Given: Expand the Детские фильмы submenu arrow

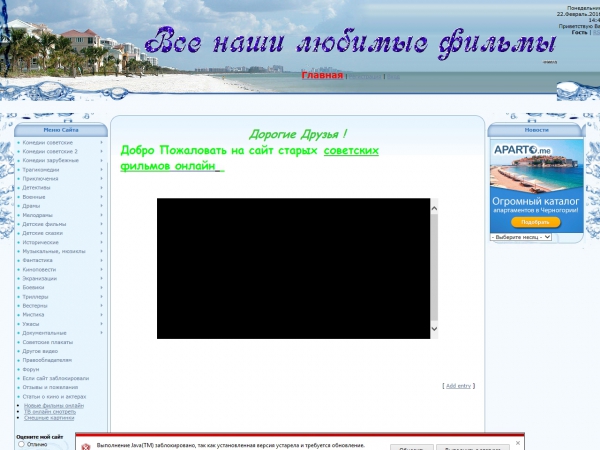Looking at the screenshot, I should tap(101, 224).
